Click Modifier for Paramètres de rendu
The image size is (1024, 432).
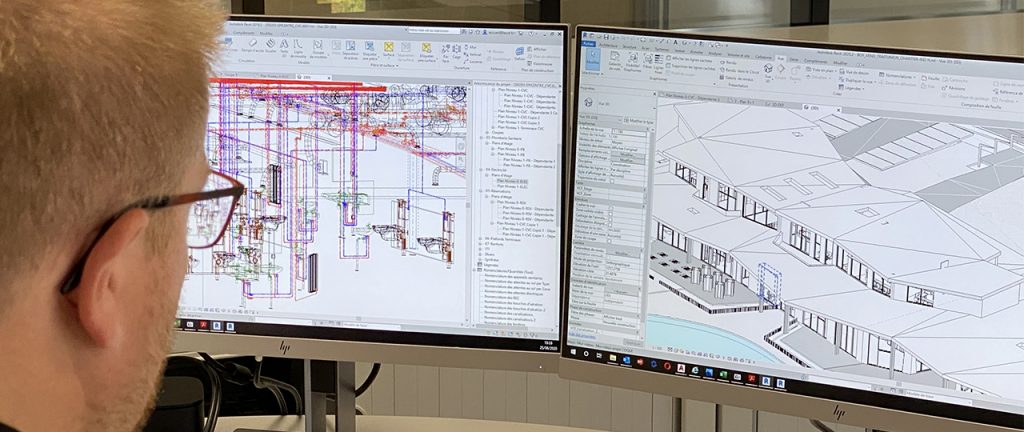click(x=622, y=253)
